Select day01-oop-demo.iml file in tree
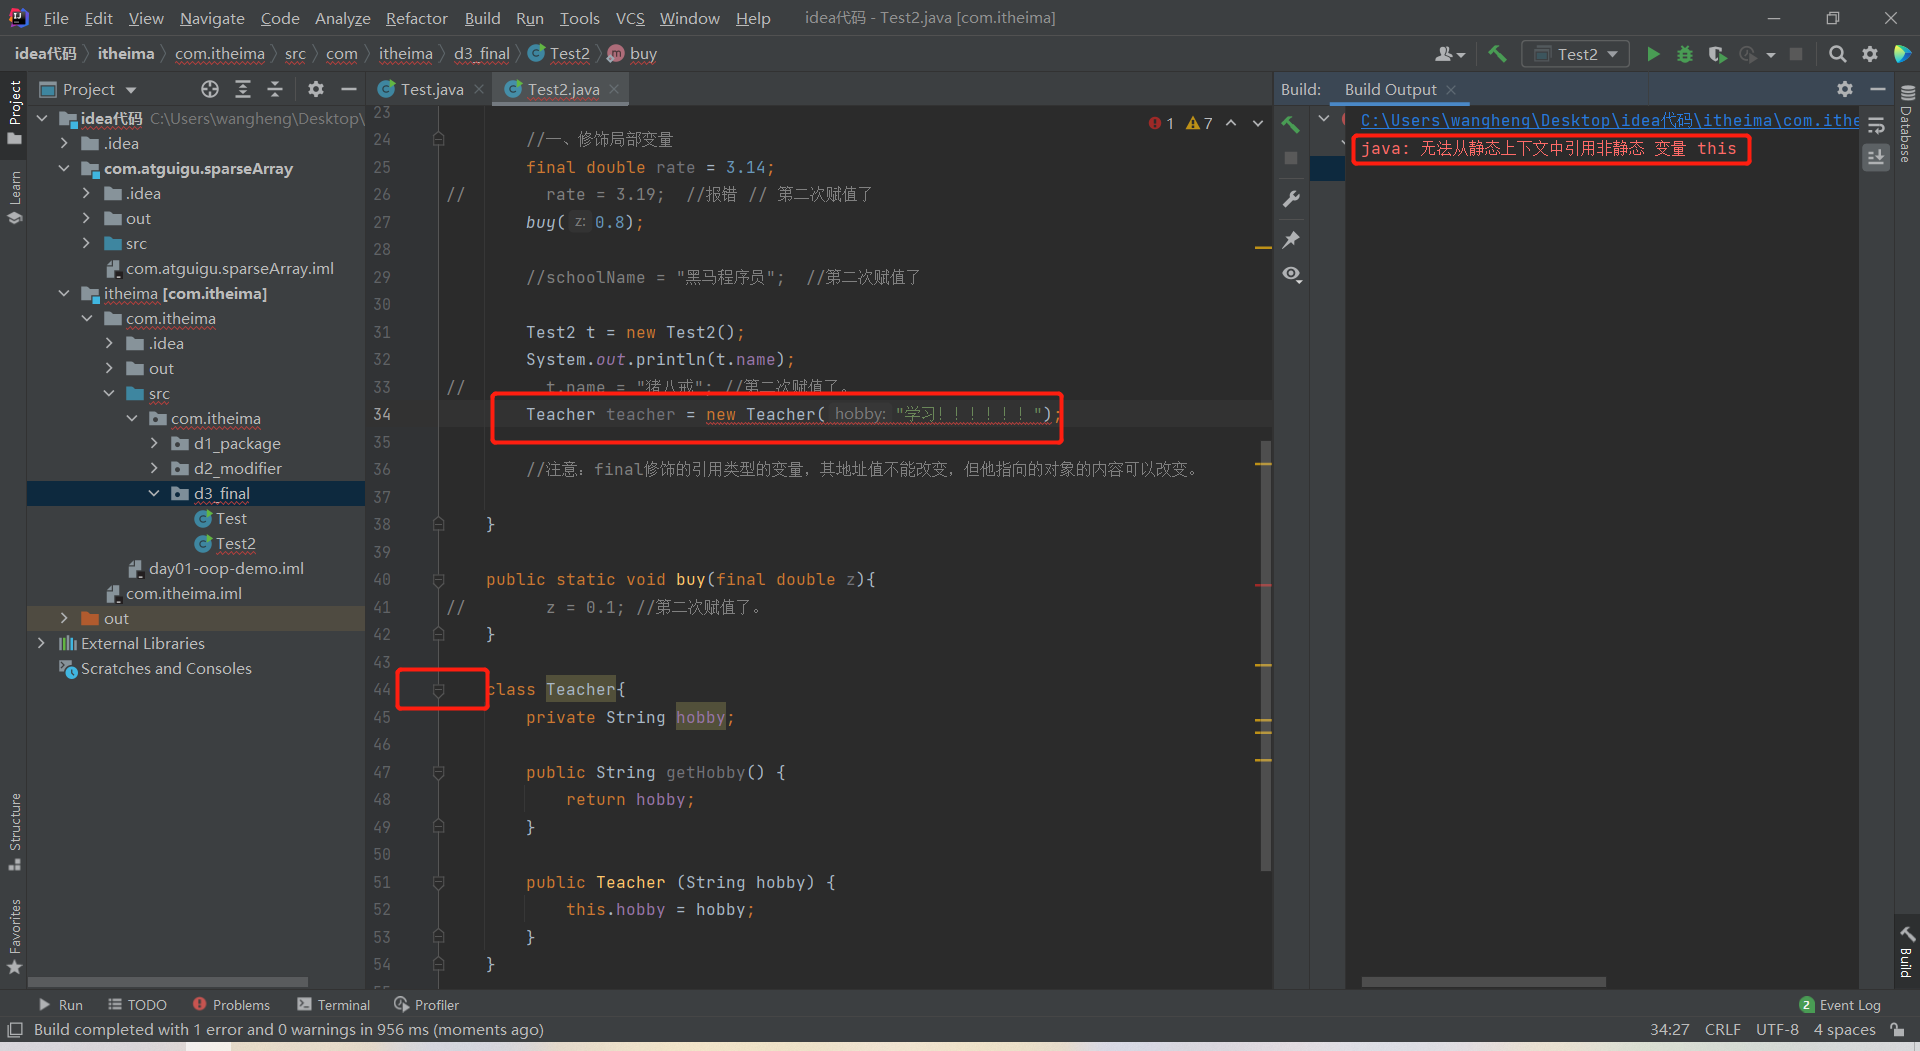The height and width of the screenshot is (1051, 1920). pyautogui.click(x=226, y=568)
